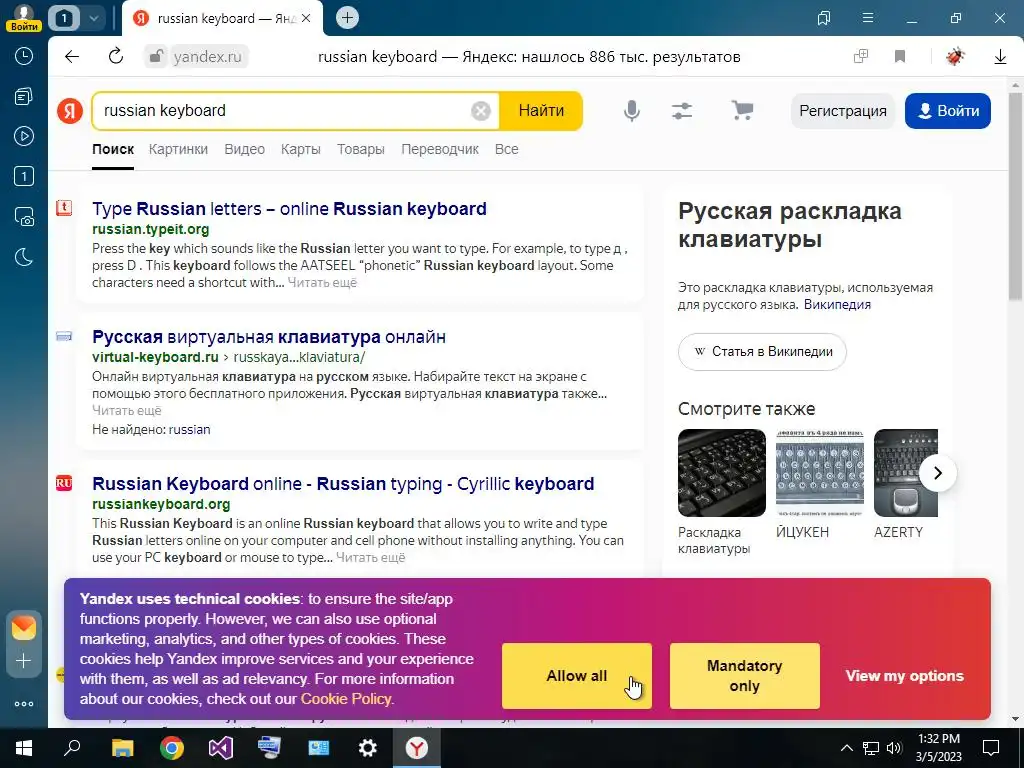Switch to the Картинки tab
The height and width of the screenshot is (768, 1024).
[x=178, y=149]
